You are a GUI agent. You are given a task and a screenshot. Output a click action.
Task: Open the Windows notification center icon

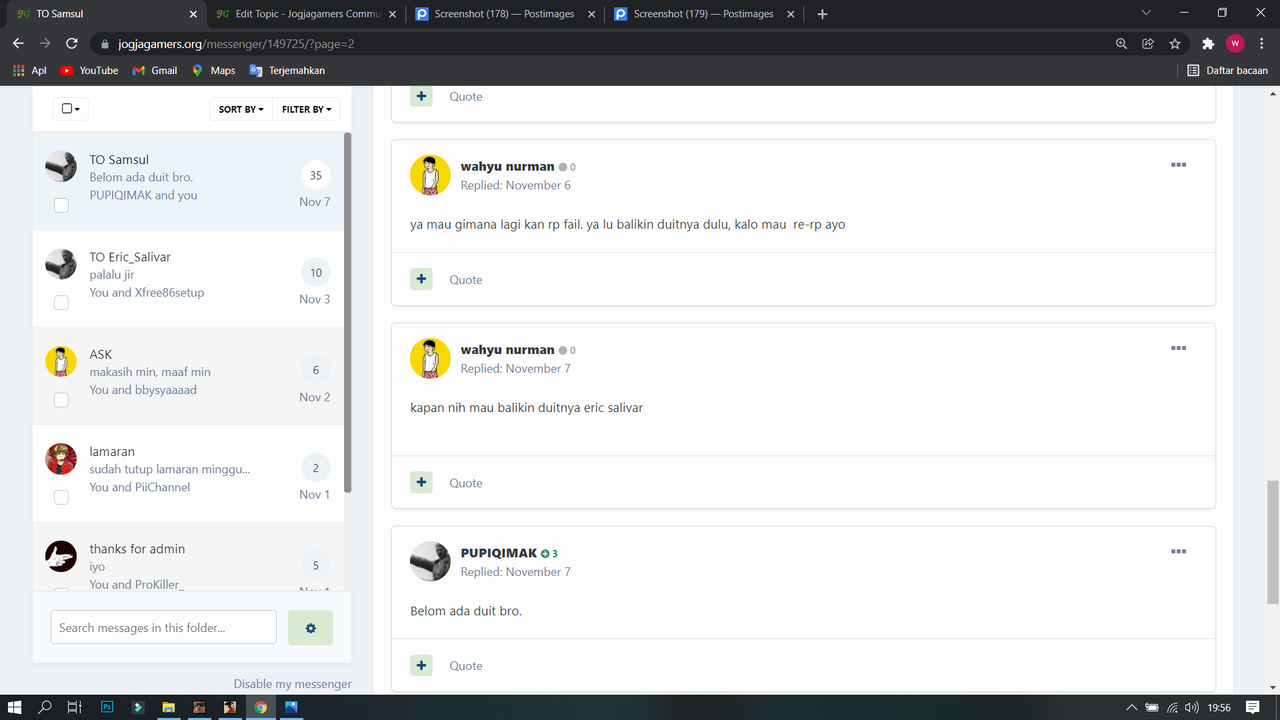1253,707
